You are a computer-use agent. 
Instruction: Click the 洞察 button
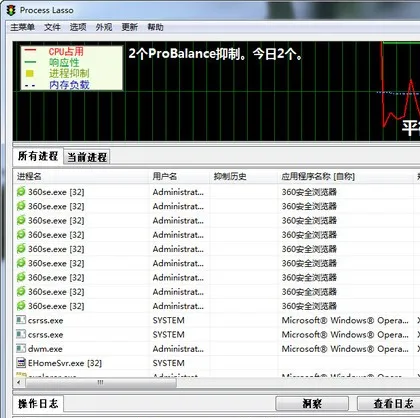pos(312,404)
